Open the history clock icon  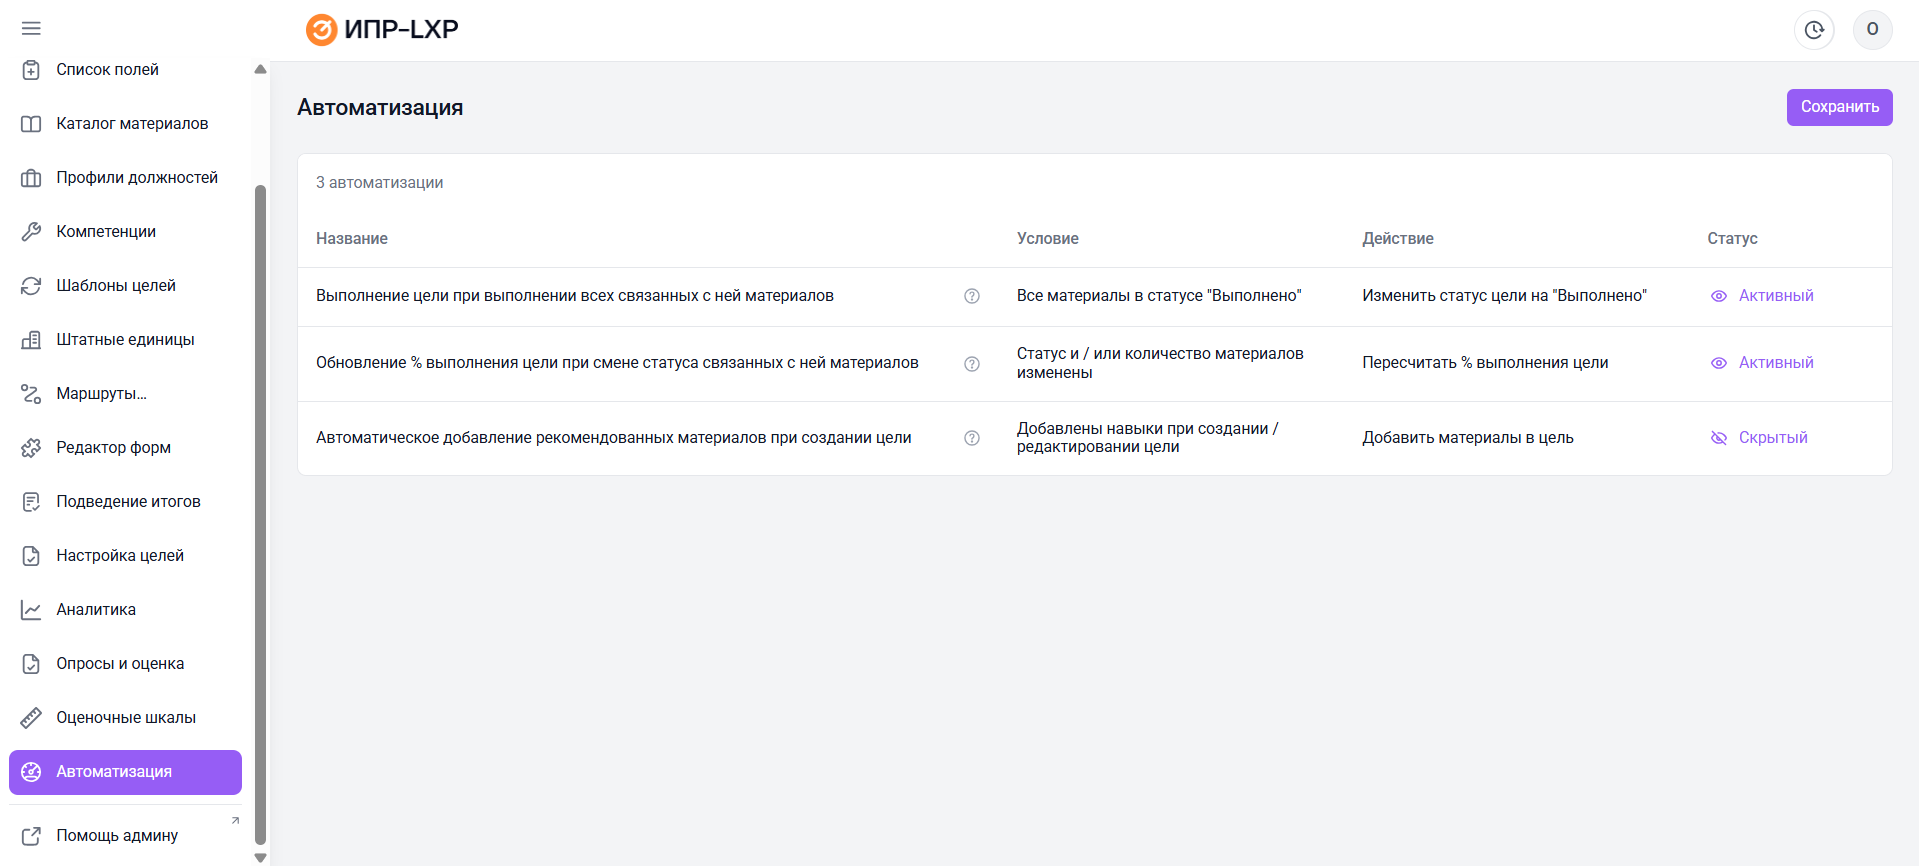tap(1814, 30)
